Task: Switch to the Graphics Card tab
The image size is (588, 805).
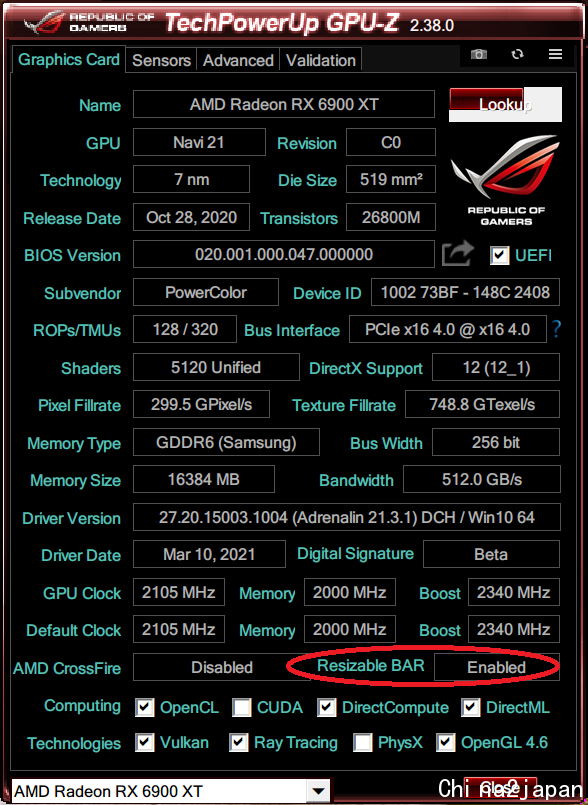Action: (x=68, y=60)
